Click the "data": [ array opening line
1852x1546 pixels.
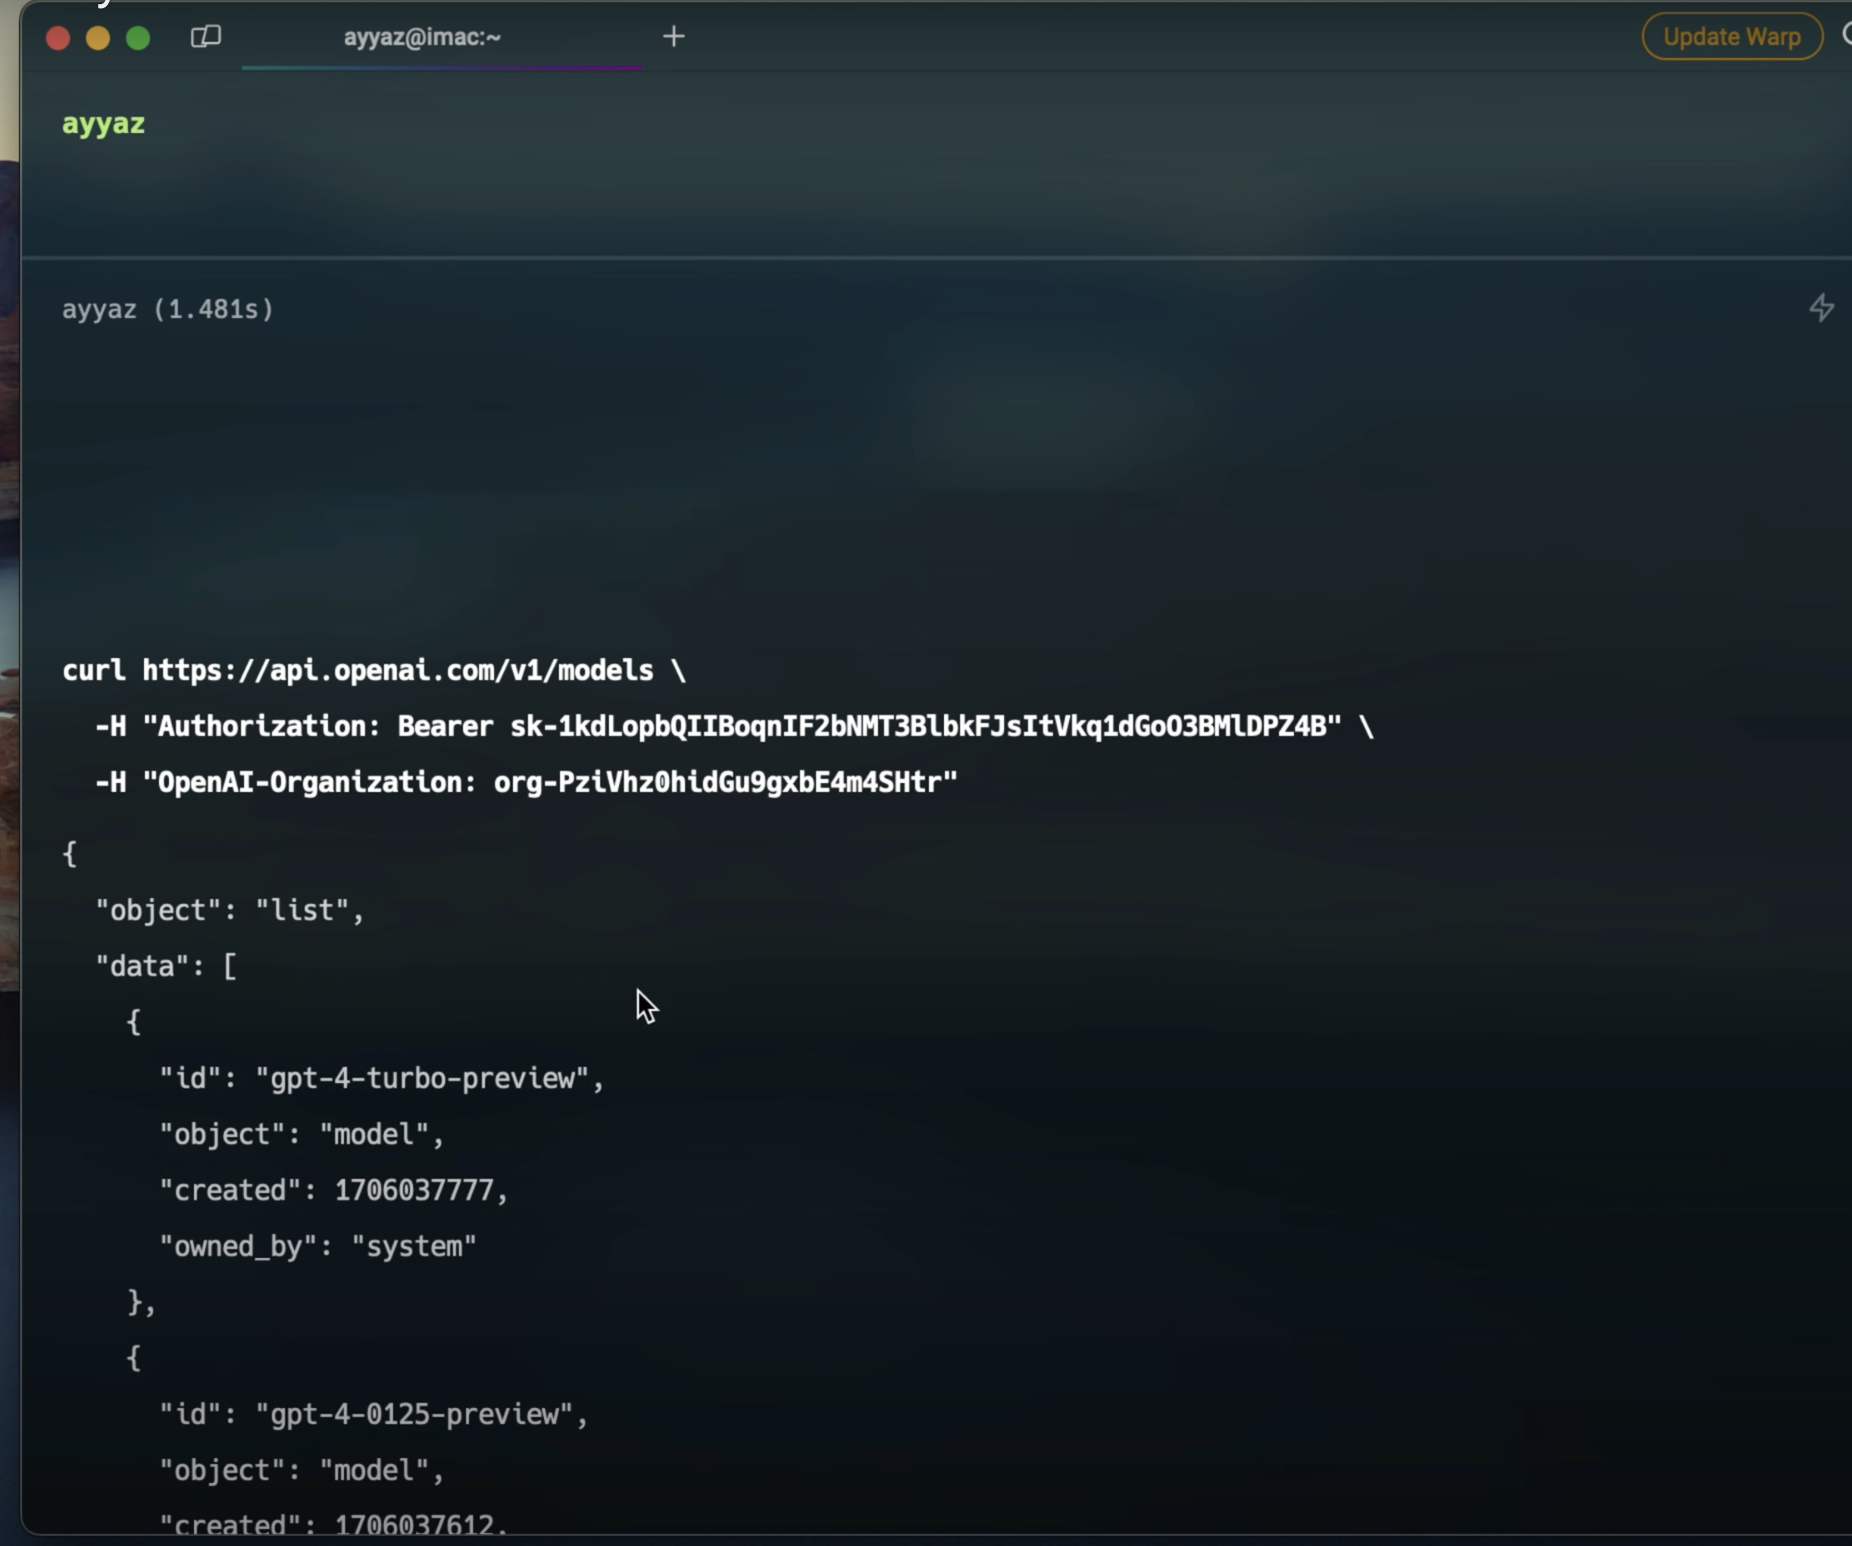pyautogui.click(x=166, y=966)
